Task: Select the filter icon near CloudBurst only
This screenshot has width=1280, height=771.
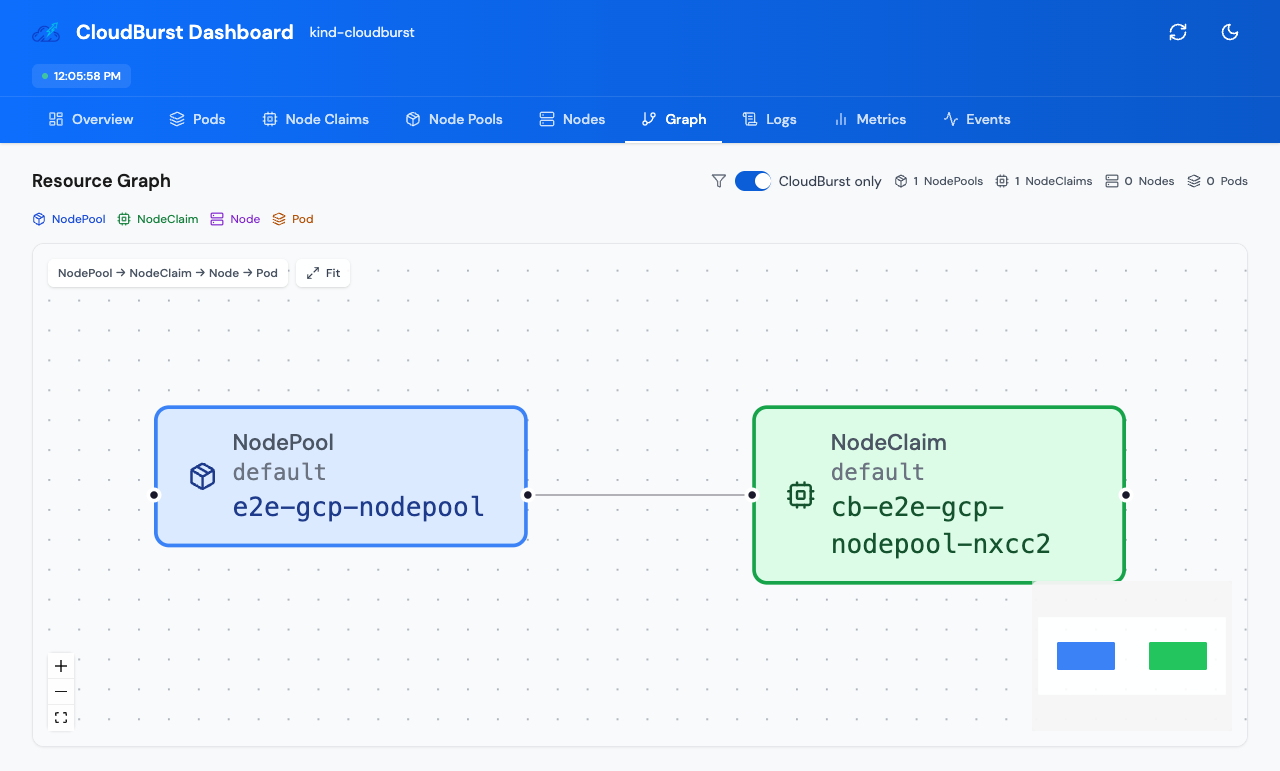Action: click(719, 181)
